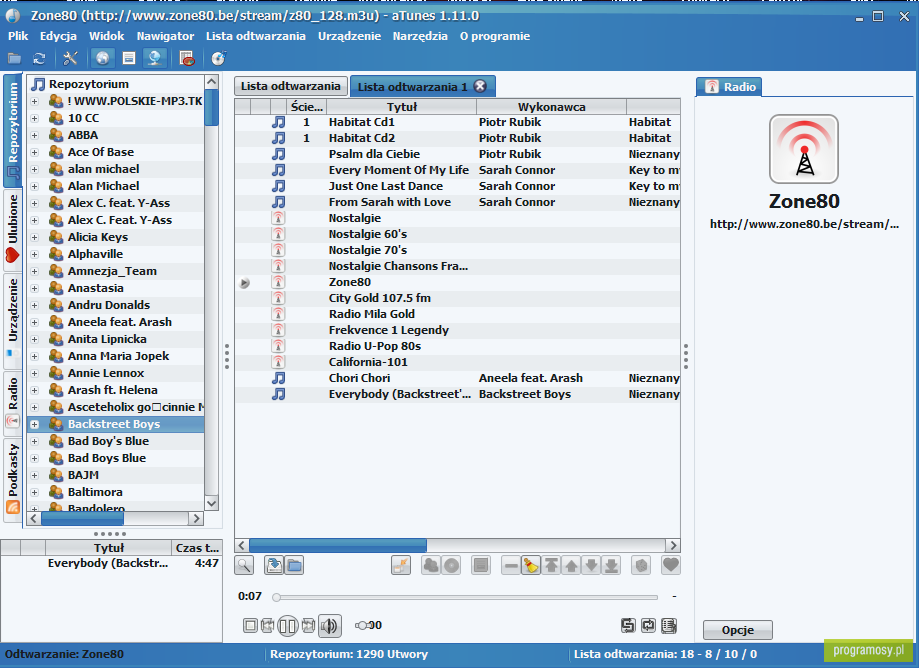Click the playback progress seek slider
919x668 pixels.
tap(467, 597)
